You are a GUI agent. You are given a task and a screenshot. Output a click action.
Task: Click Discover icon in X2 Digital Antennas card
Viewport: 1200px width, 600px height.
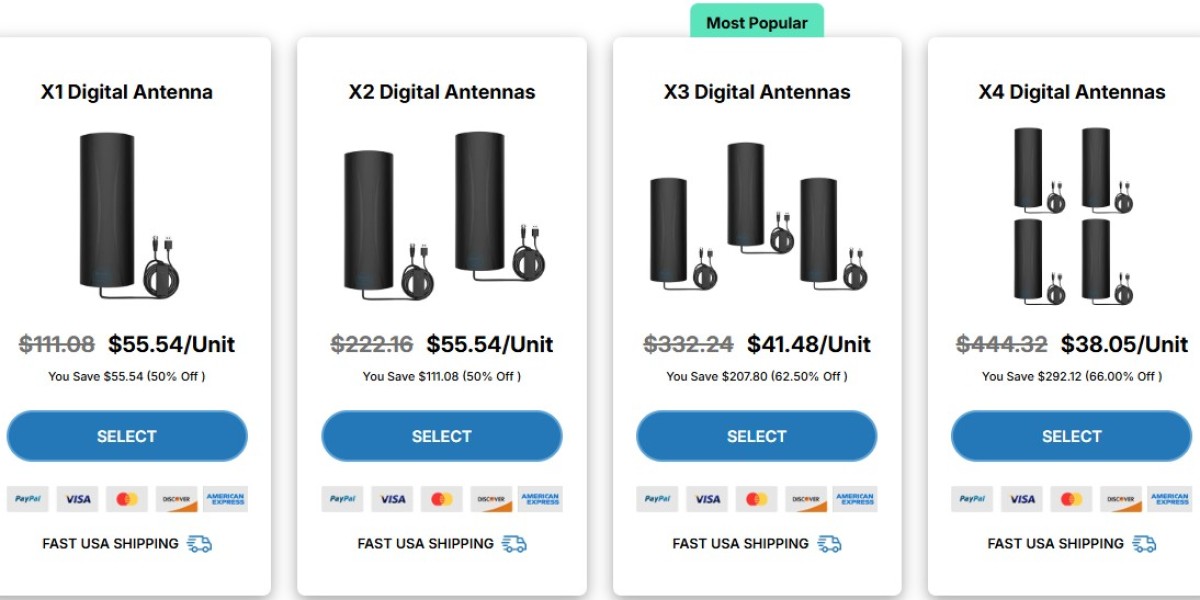coord(491,499)
